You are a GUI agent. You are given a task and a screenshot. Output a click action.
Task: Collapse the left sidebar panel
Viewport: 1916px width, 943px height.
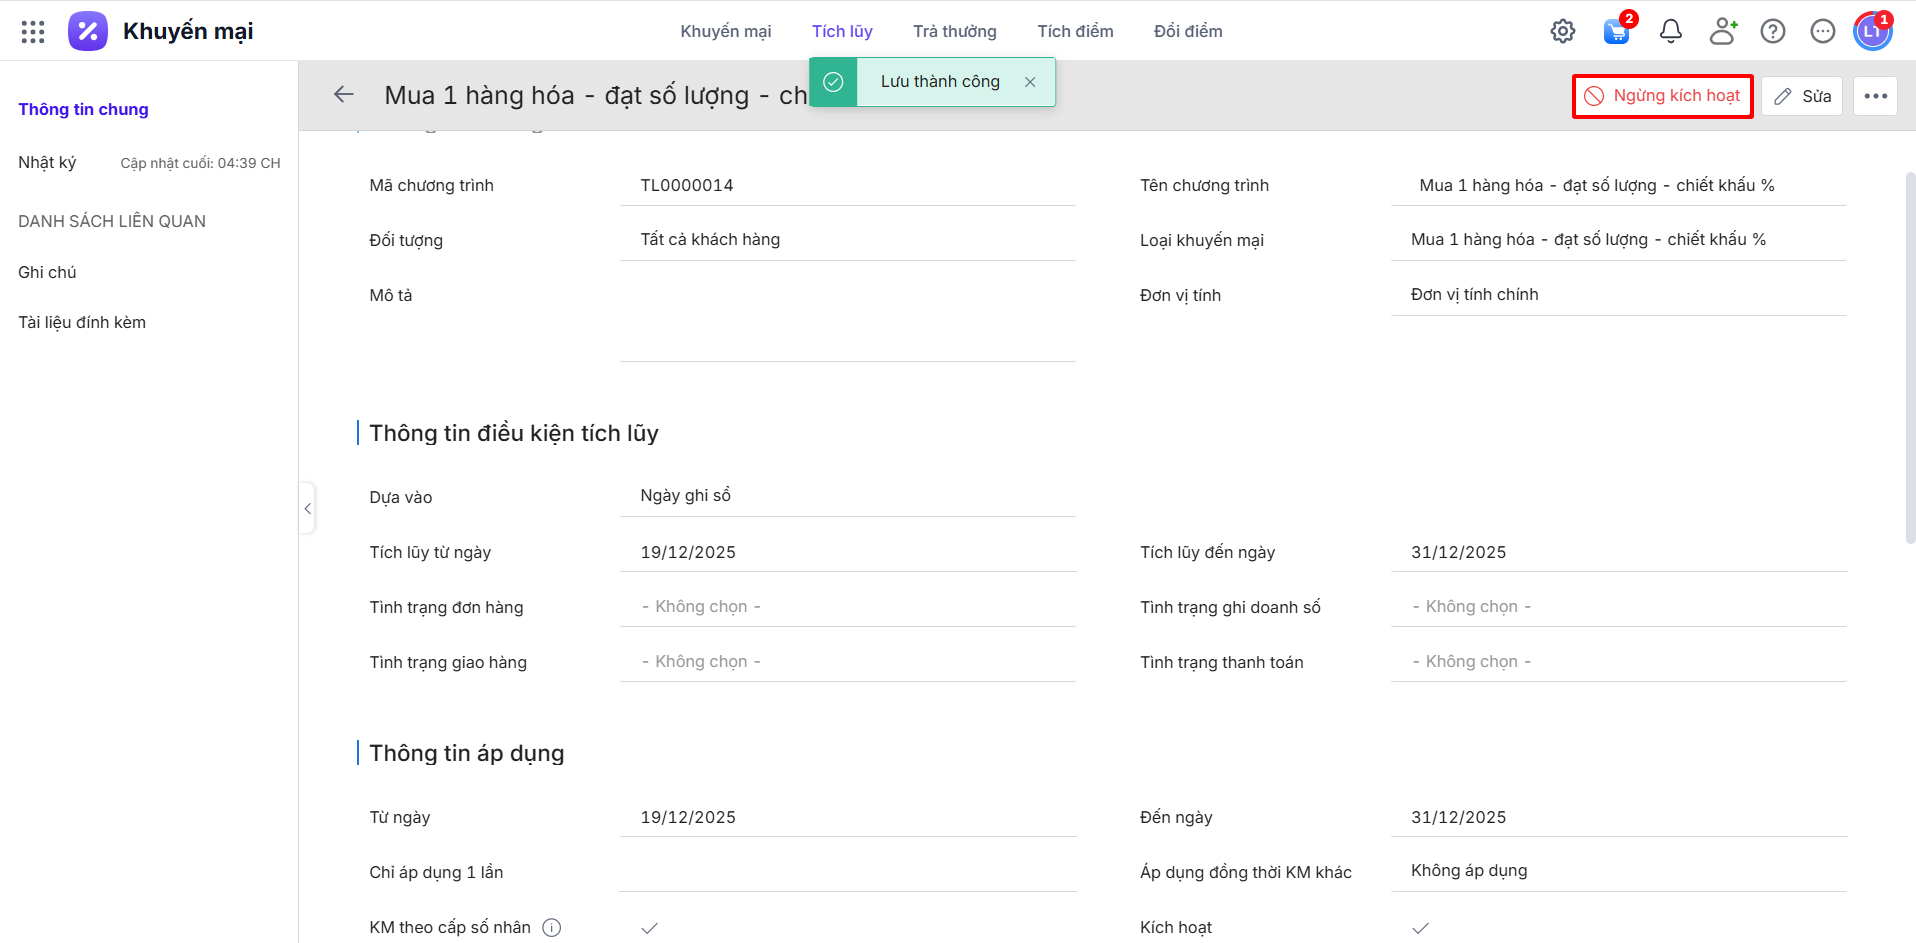click(x=308, y=509)
